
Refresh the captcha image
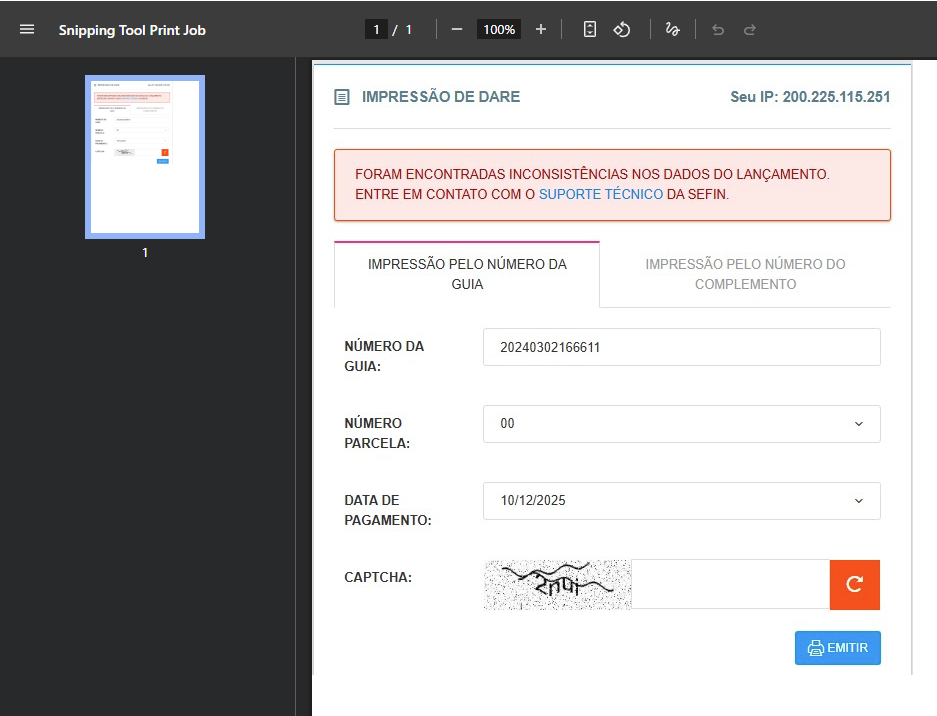pos(854,584)
